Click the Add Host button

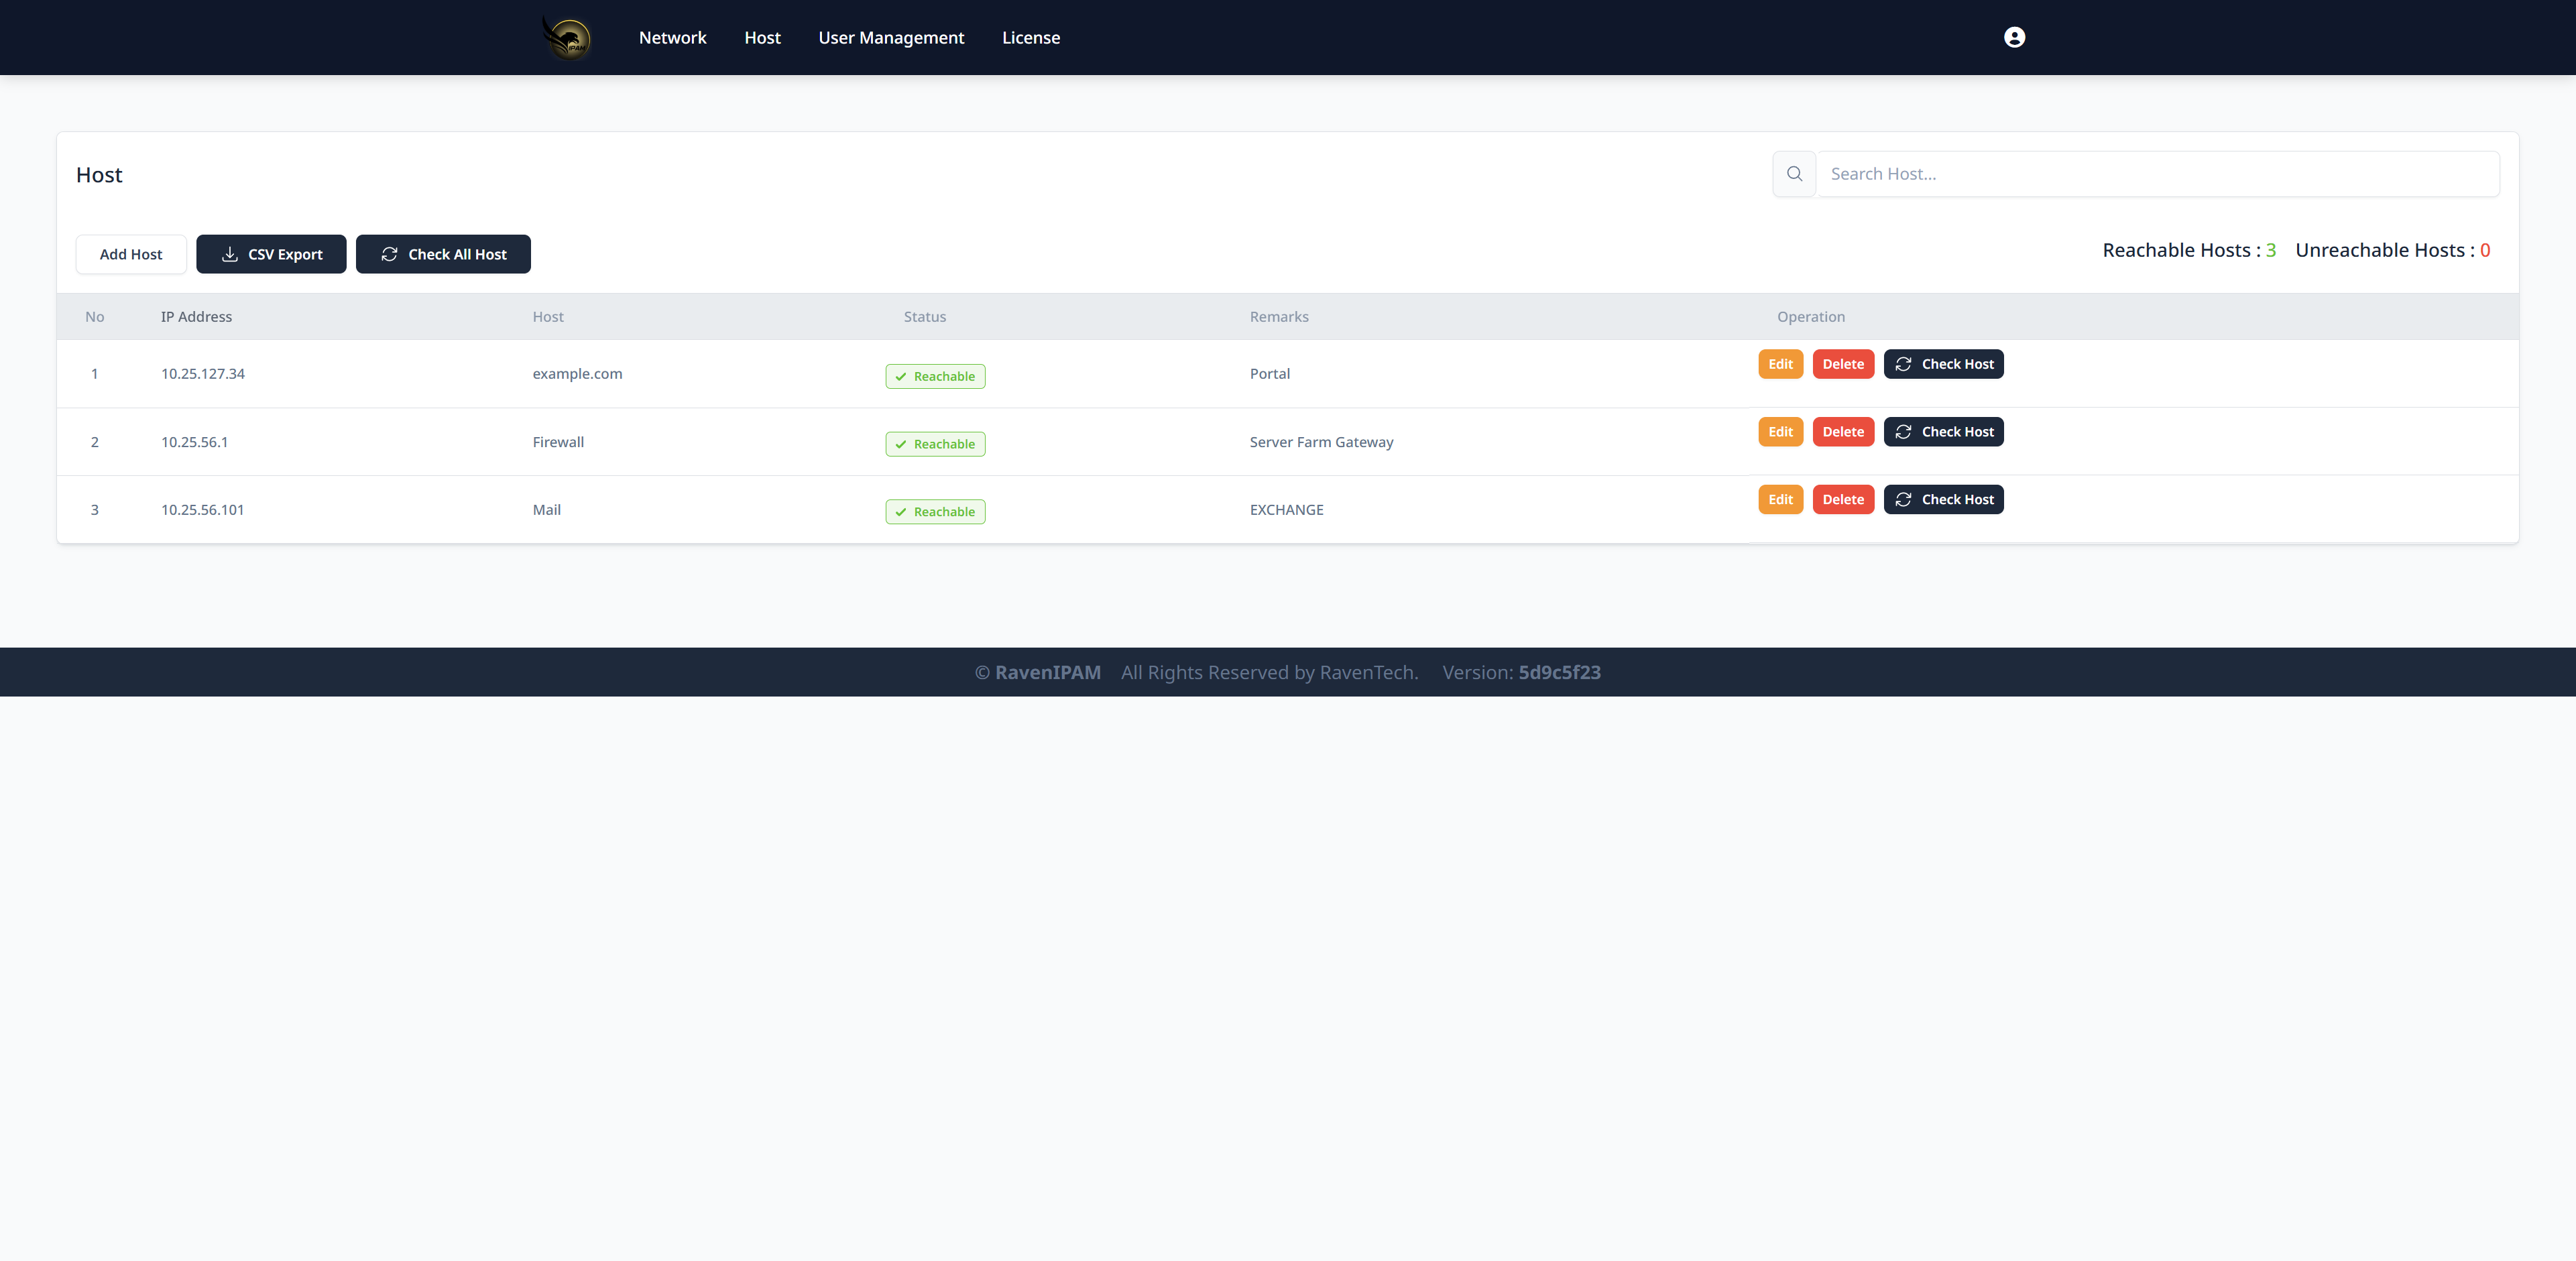[131, 254]
